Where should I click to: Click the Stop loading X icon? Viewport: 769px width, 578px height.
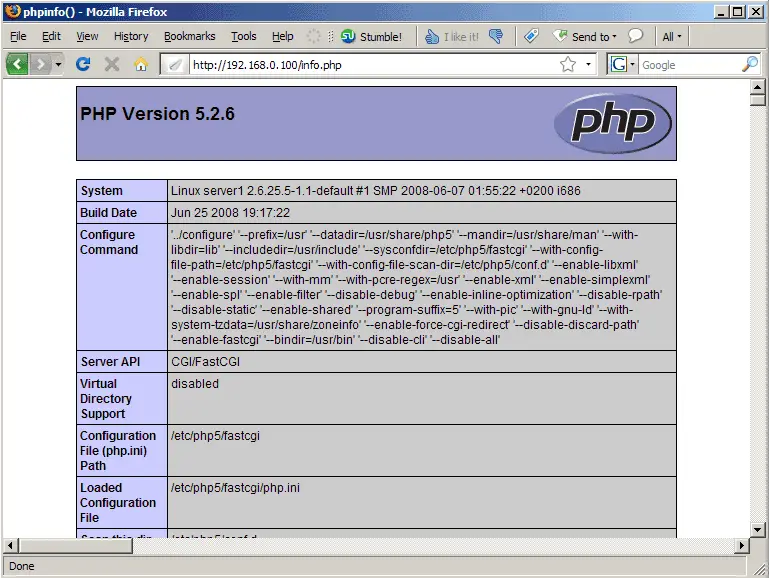coord(112,64)
